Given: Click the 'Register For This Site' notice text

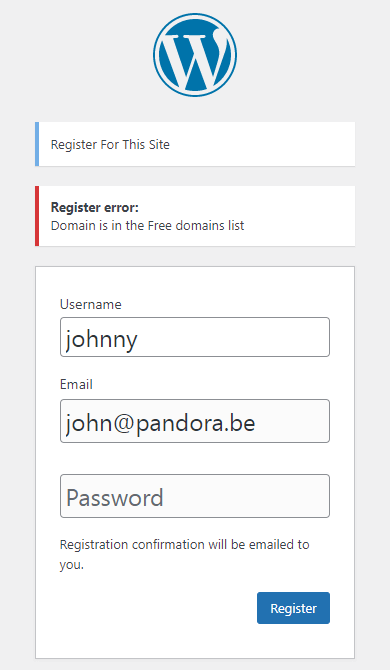Looking at the screenshot, I should click(110, 144).
